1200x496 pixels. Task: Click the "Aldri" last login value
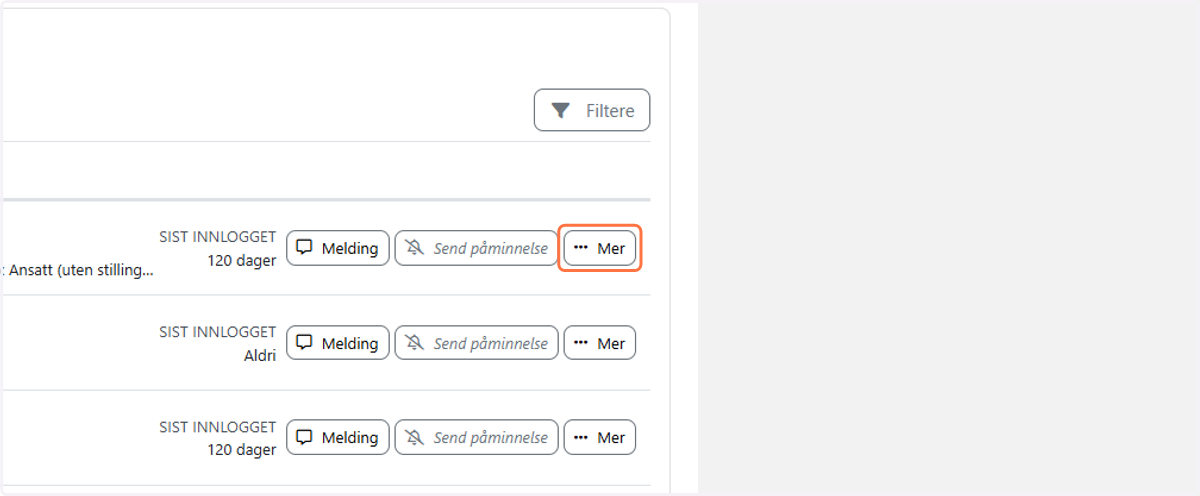pos(260,355)
